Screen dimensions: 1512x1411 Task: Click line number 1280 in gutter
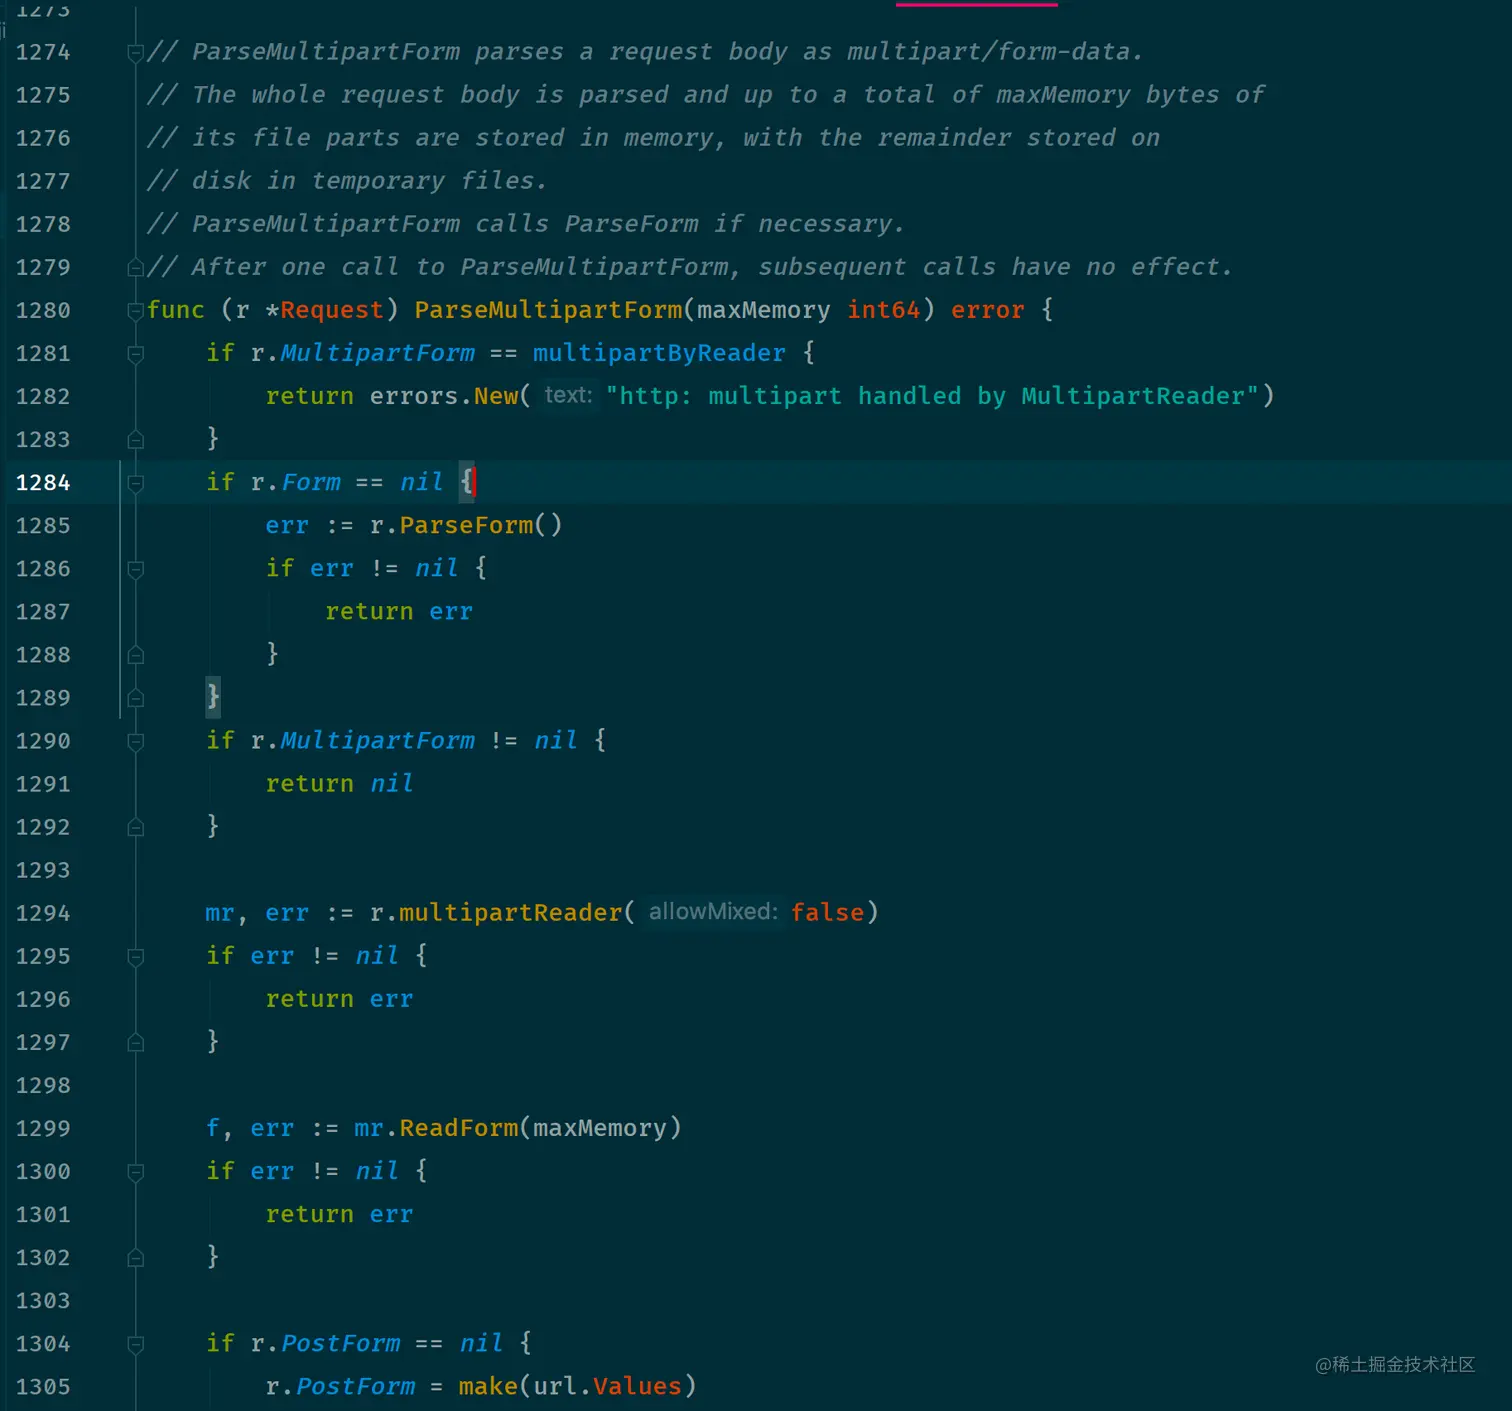43,310
